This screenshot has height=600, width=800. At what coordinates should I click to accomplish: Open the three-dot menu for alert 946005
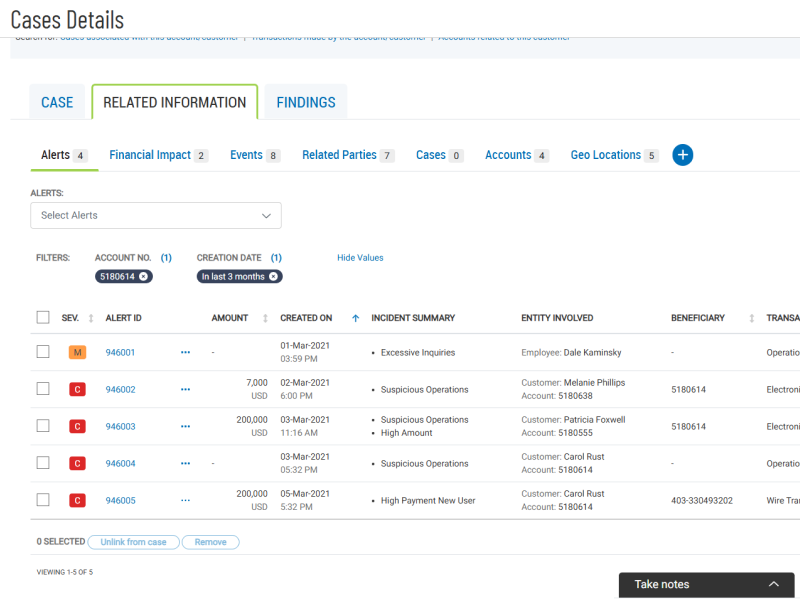[x=185, y=500]
